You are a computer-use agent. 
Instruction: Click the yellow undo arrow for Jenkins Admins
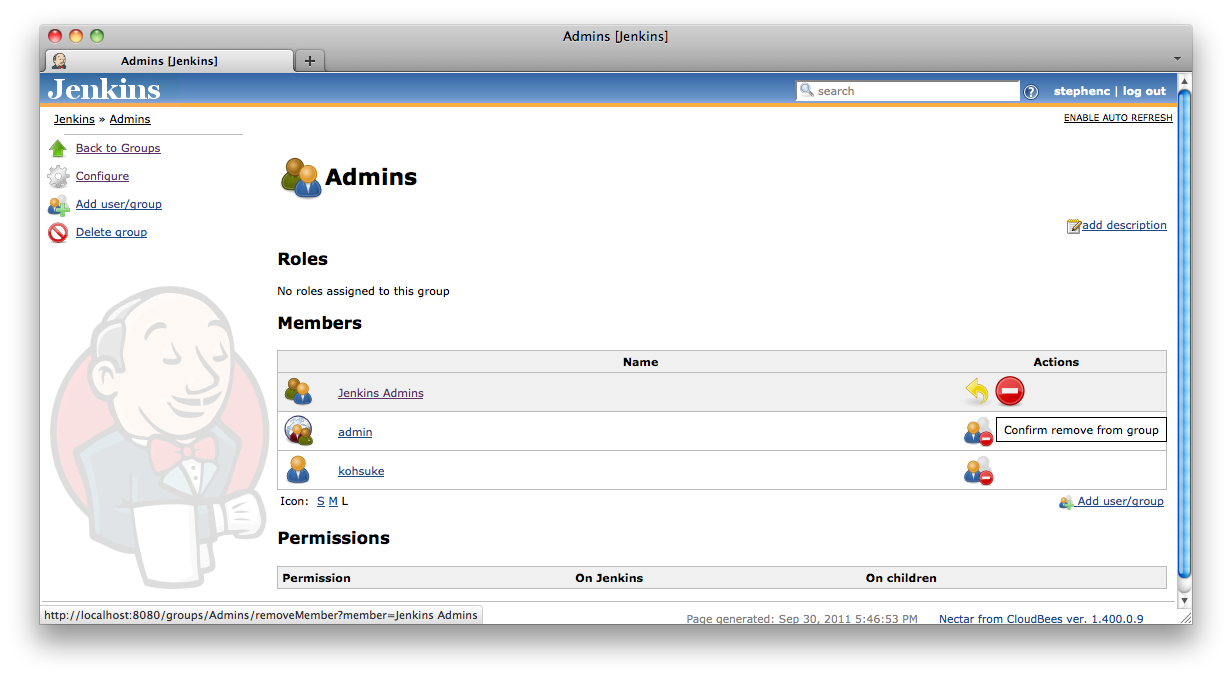977,392
